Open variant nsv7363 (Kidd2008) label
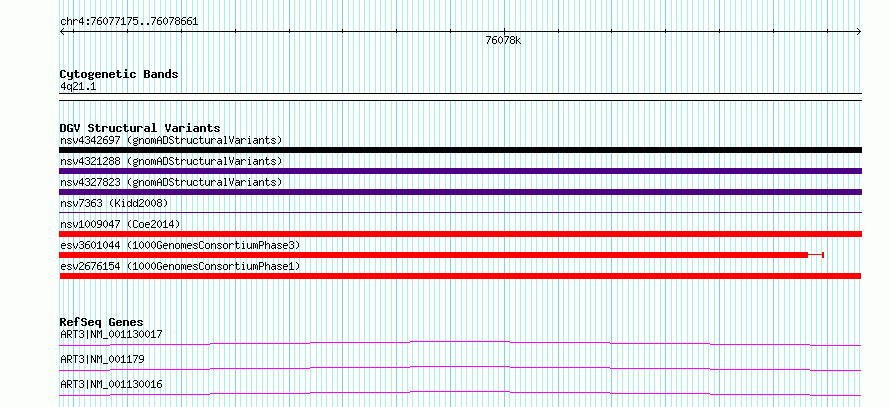Screen dimensions: 890x407 (114, 203)
